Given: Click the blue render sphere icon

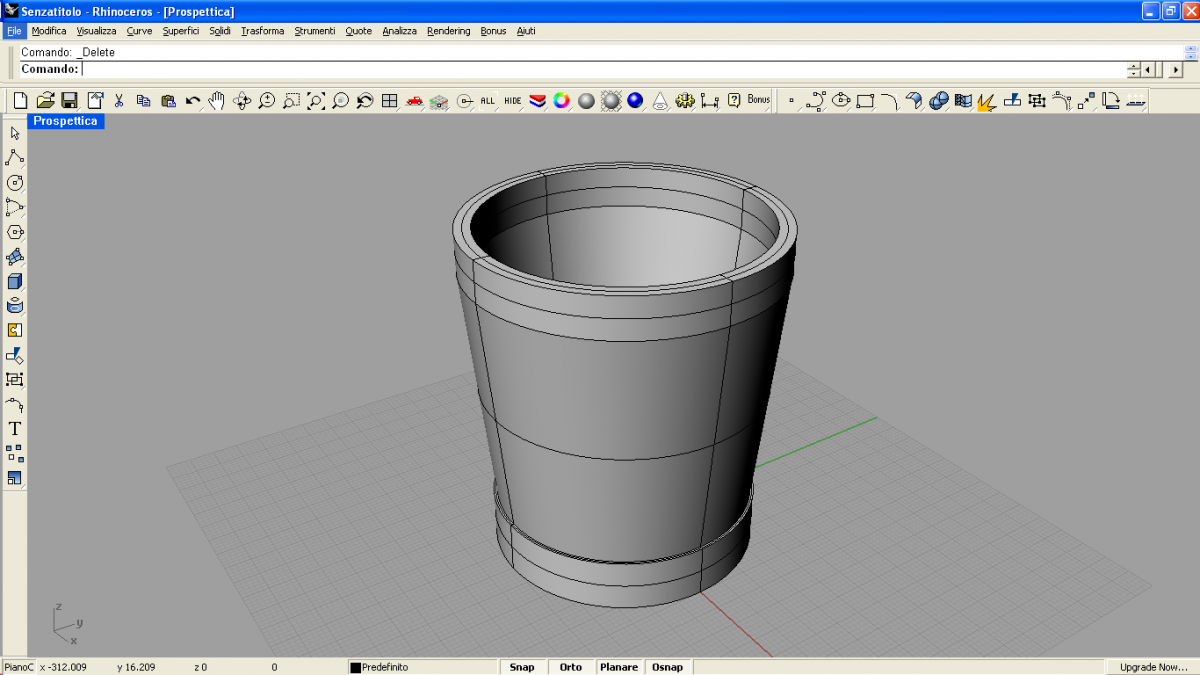Looking at the screenshot, I should [x=636, y=100].
